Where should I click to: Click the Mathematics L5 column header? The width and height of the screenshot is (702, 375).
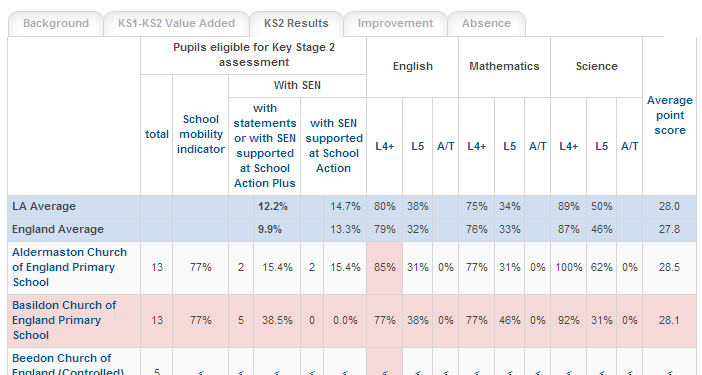509,146
